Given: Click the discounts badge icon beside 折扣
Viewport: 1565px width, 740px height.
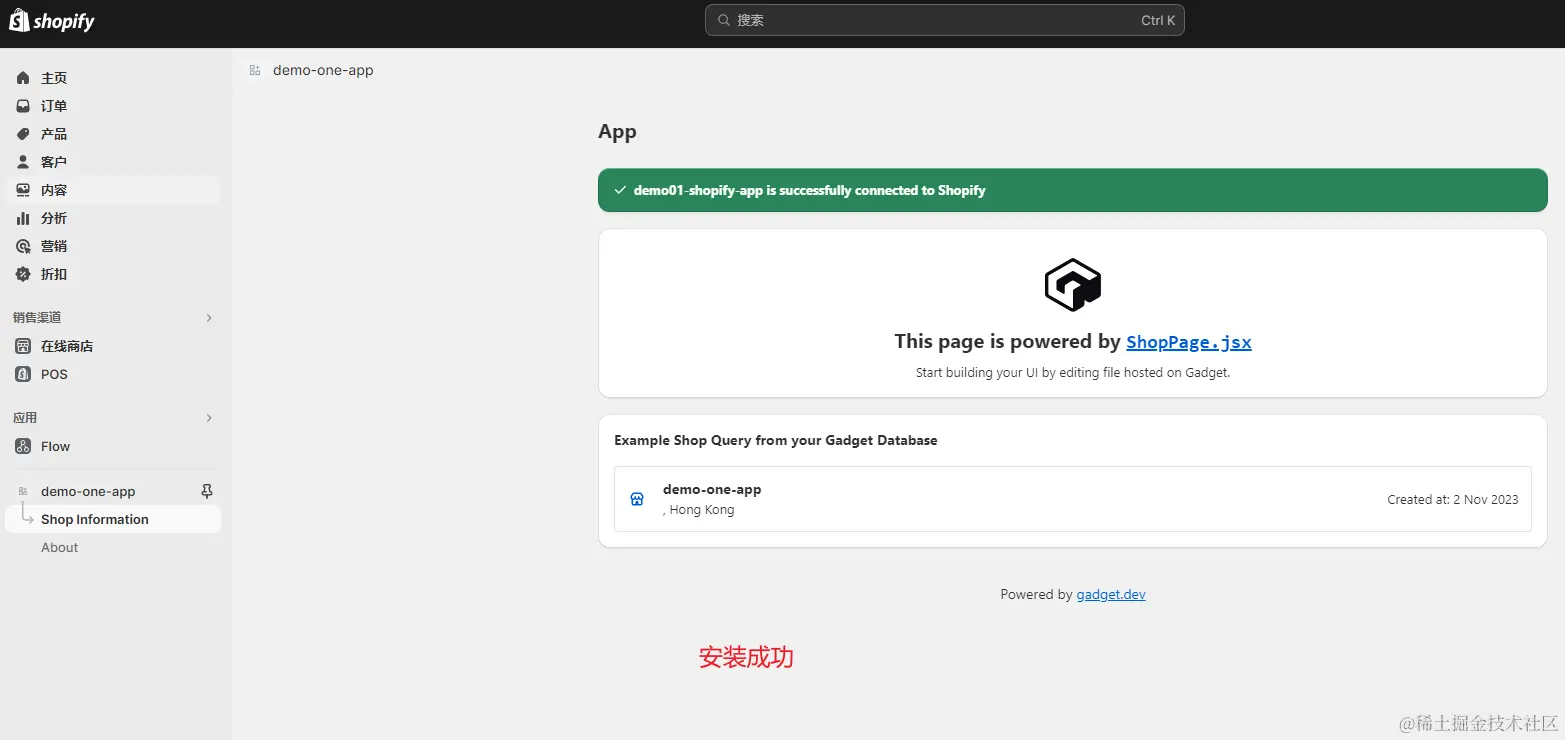Looking at the screenshot, I should click(23, 274).
